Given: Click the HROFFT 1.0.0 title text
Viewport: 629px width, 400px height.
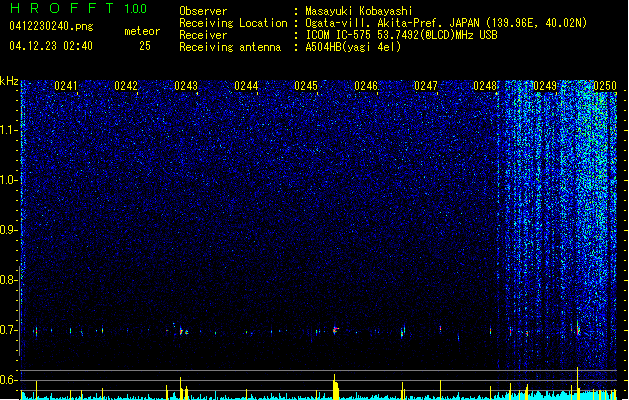Looking at the screenshot, I should pyautogui.click(x=79, y=8).
